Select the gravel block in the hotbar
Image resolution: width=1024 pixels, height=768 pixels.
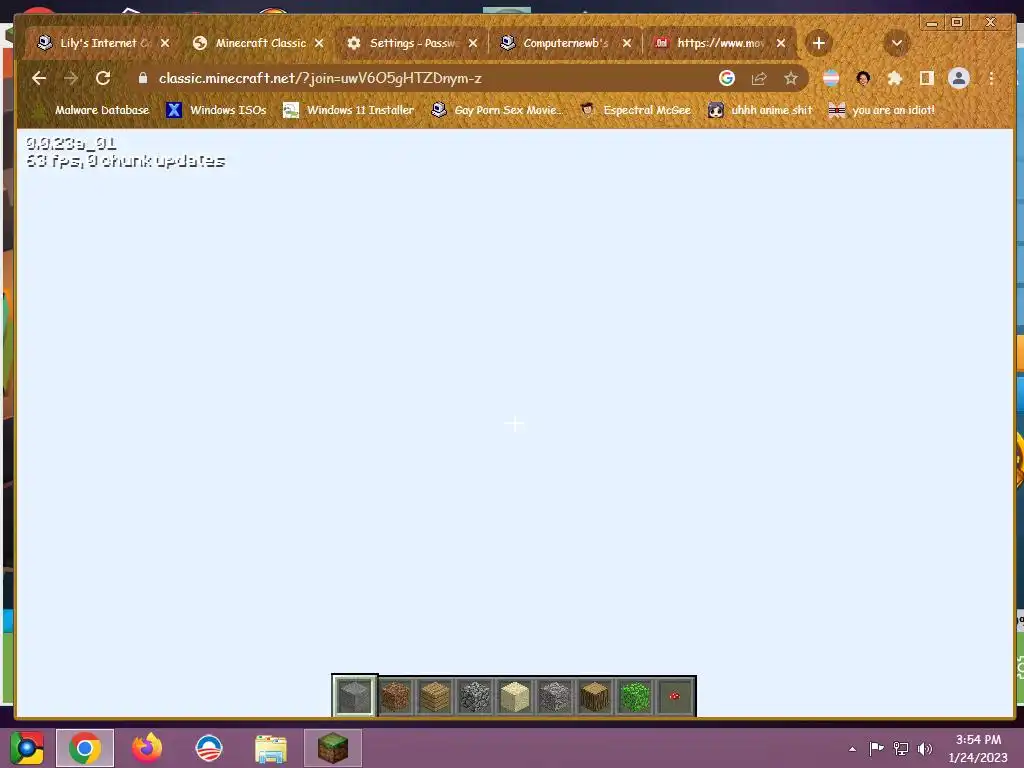click(x=554, y=696)
